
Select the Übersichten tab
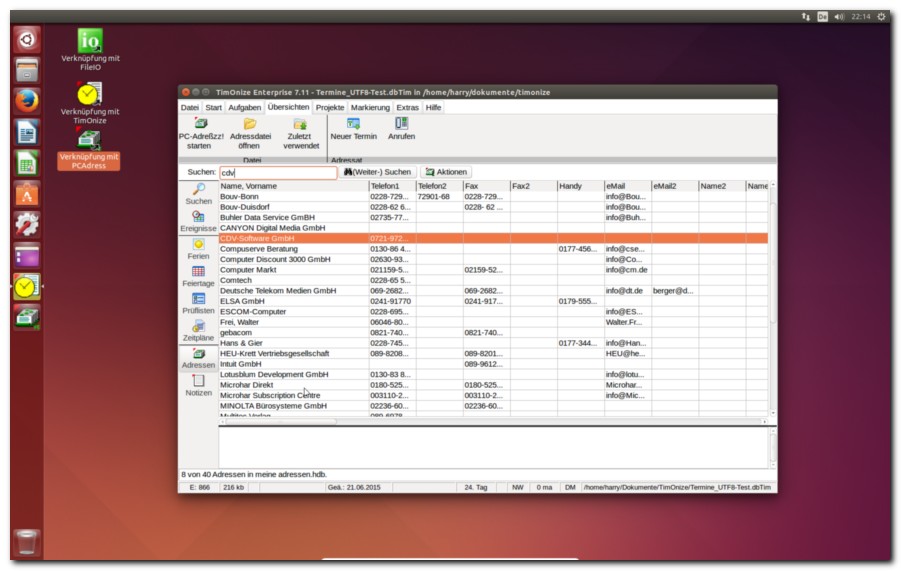288,107
